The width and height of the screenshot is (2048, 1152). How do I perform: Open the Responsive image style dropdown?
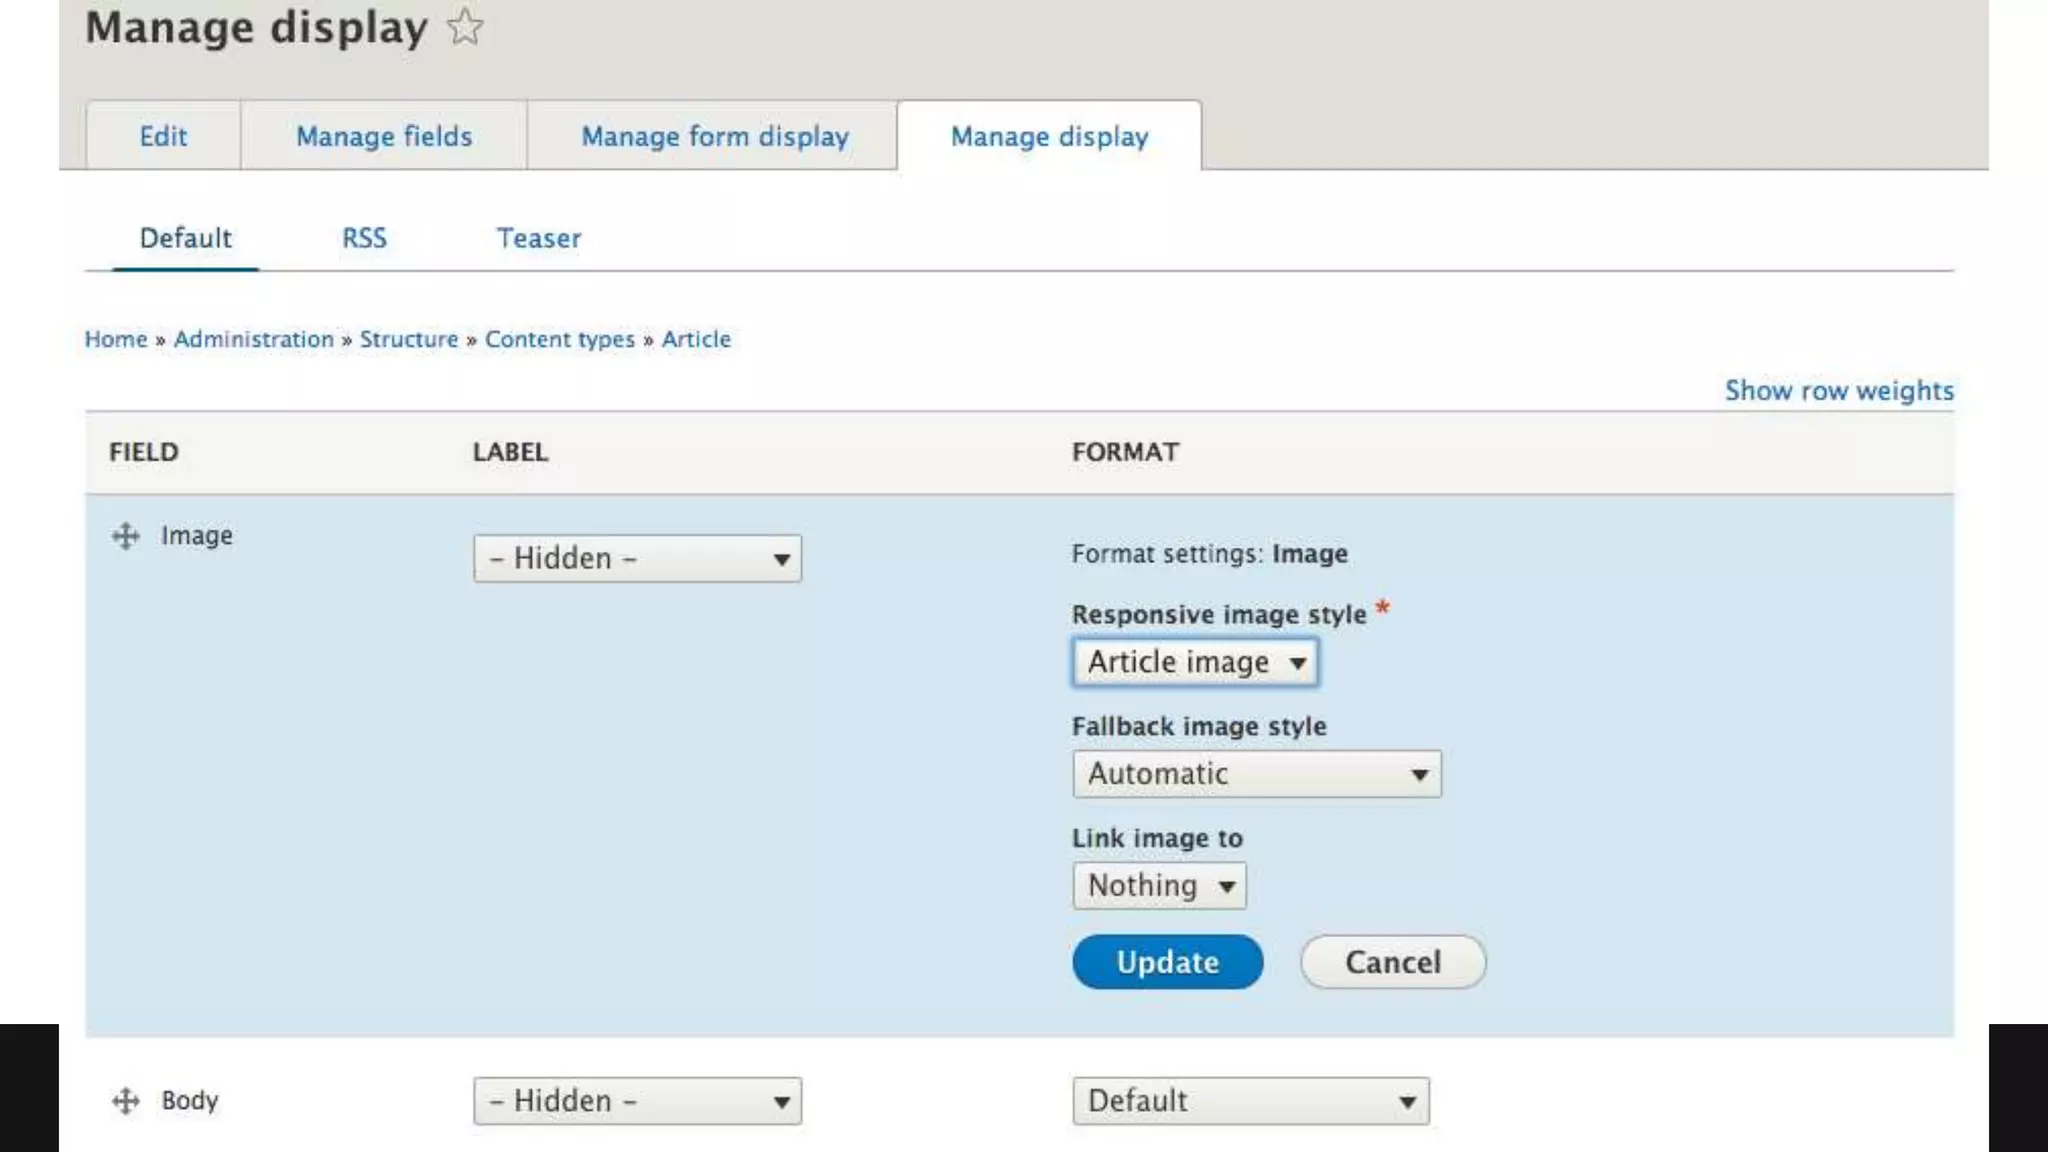pyautogui.click(x=1195, y=662)
